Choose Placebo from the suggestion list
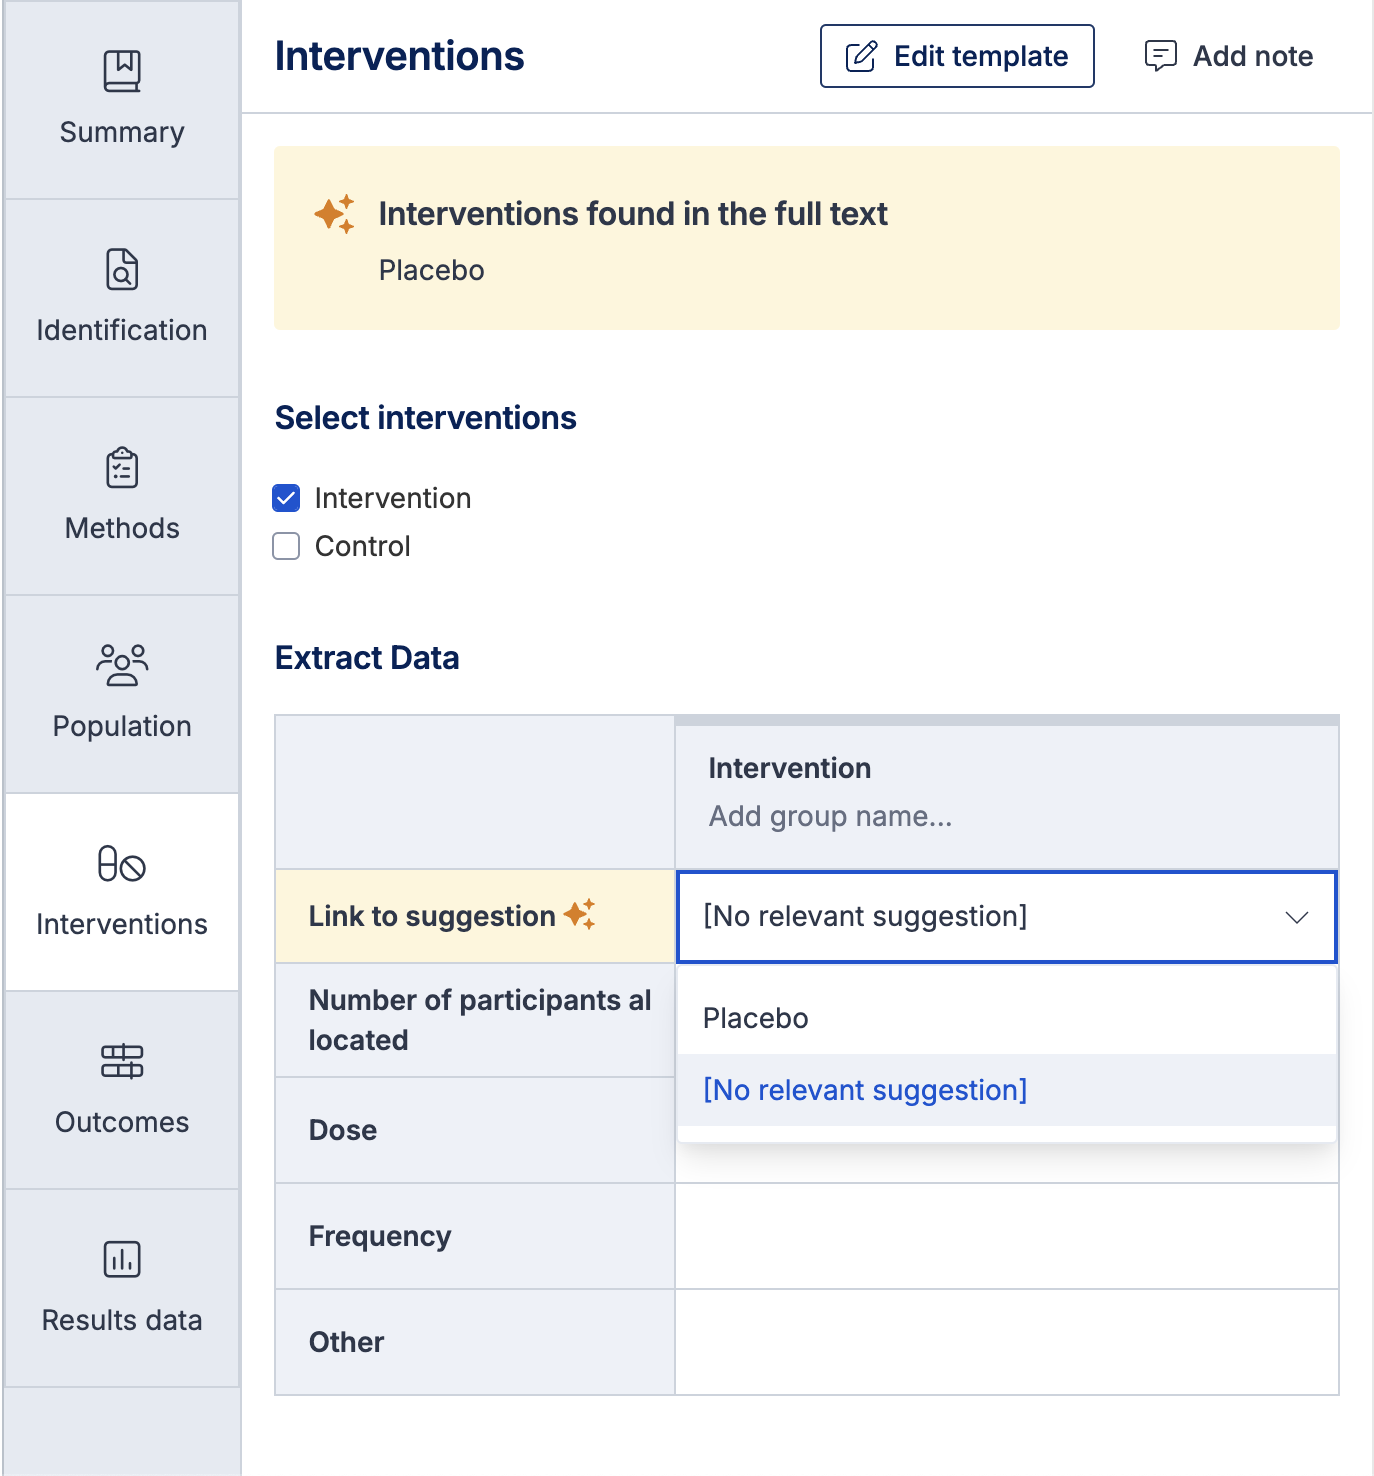 coord(756,1018)
